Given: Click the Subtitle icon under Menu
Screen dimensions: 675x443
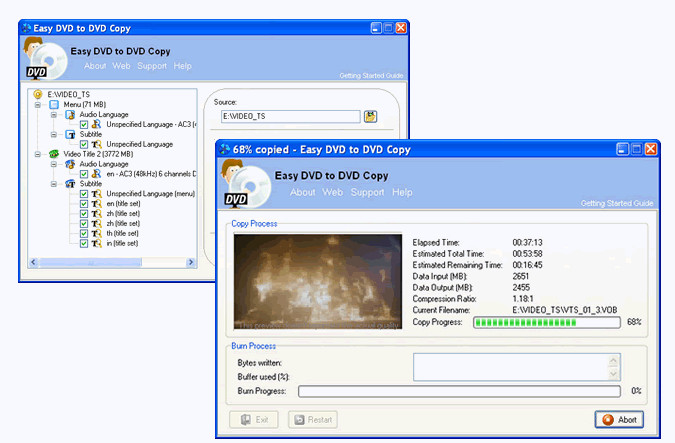Looking at the screenshot, I should [70, 134].
